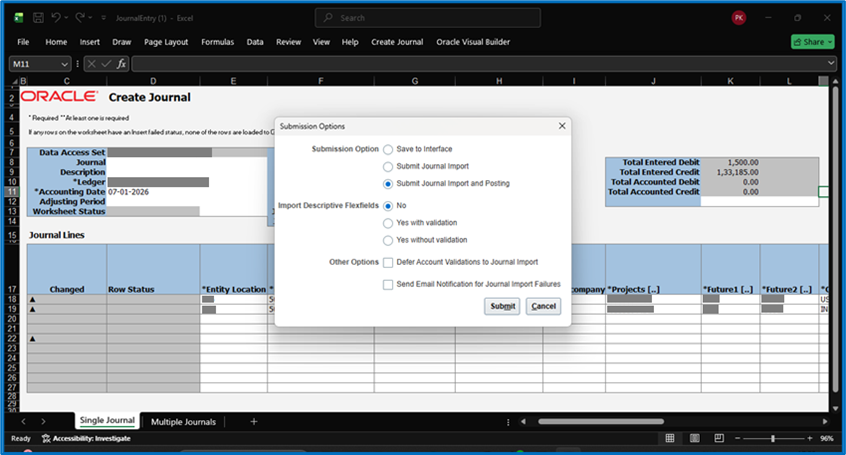
Task: Click the Excel app icon
Action: click(x=19, y=18)
